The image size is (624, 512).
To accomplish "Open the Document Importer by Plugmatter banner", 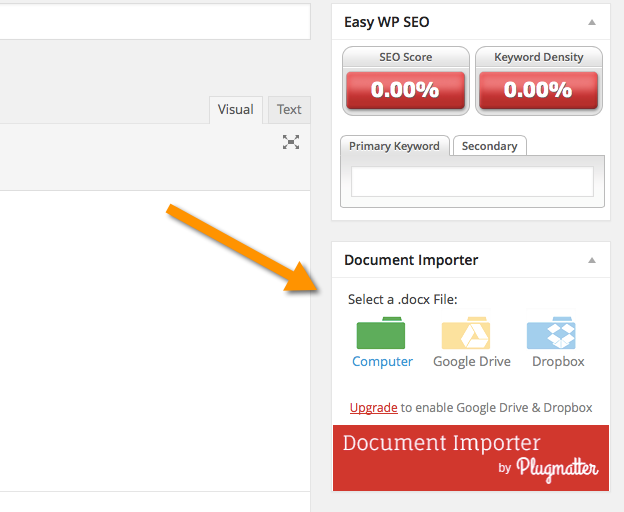I will click(471, 458).
